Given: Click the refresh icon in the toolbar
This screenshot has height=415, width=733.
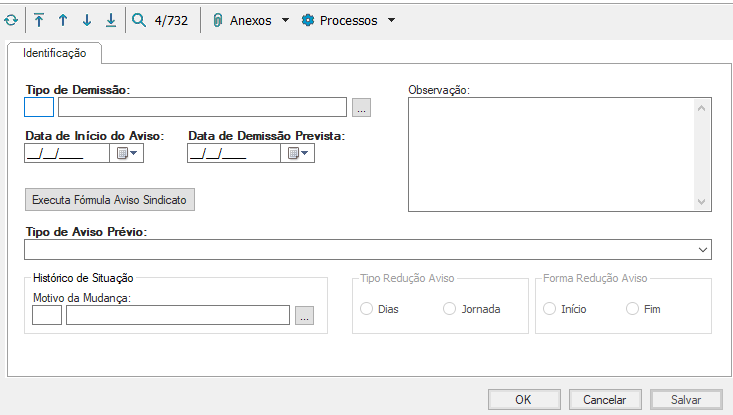Looking at the screenshot, I should (x=10, y=20).
